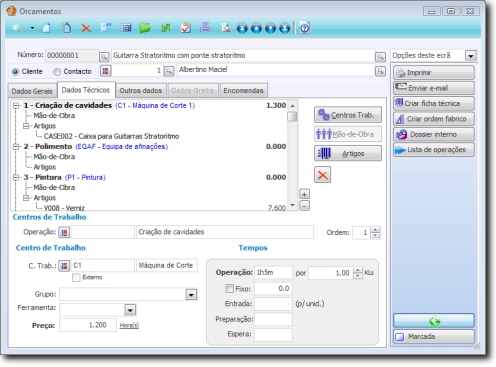Image resolution: width=496 pixels, height=367 pixels.
Task: Switch to the Dados Gerais tab
Action: pos(32,91)
